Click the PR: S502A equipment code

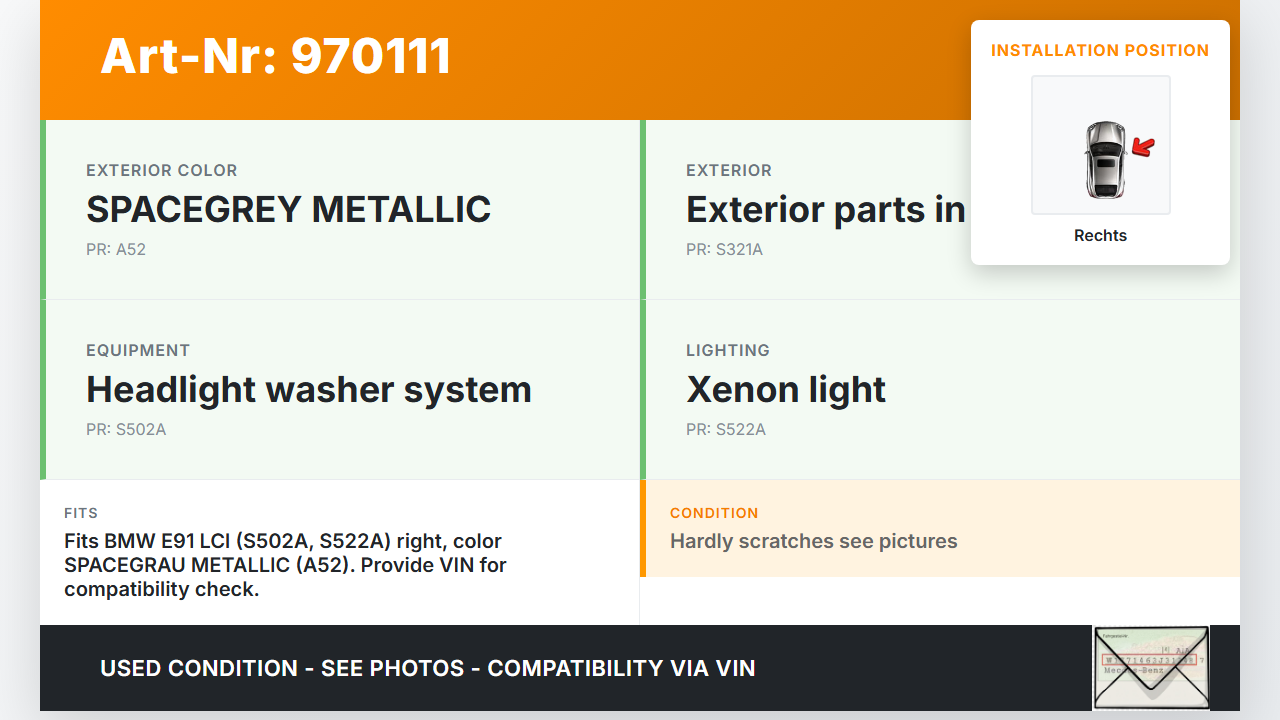point(126,430)
